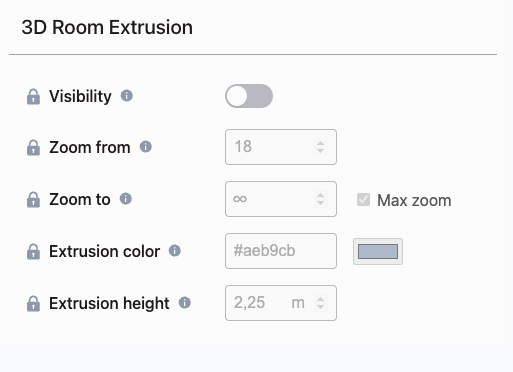Screen dimensions: 513x372
Task: Click the Zoom from field showing 18
Action: 281,147
